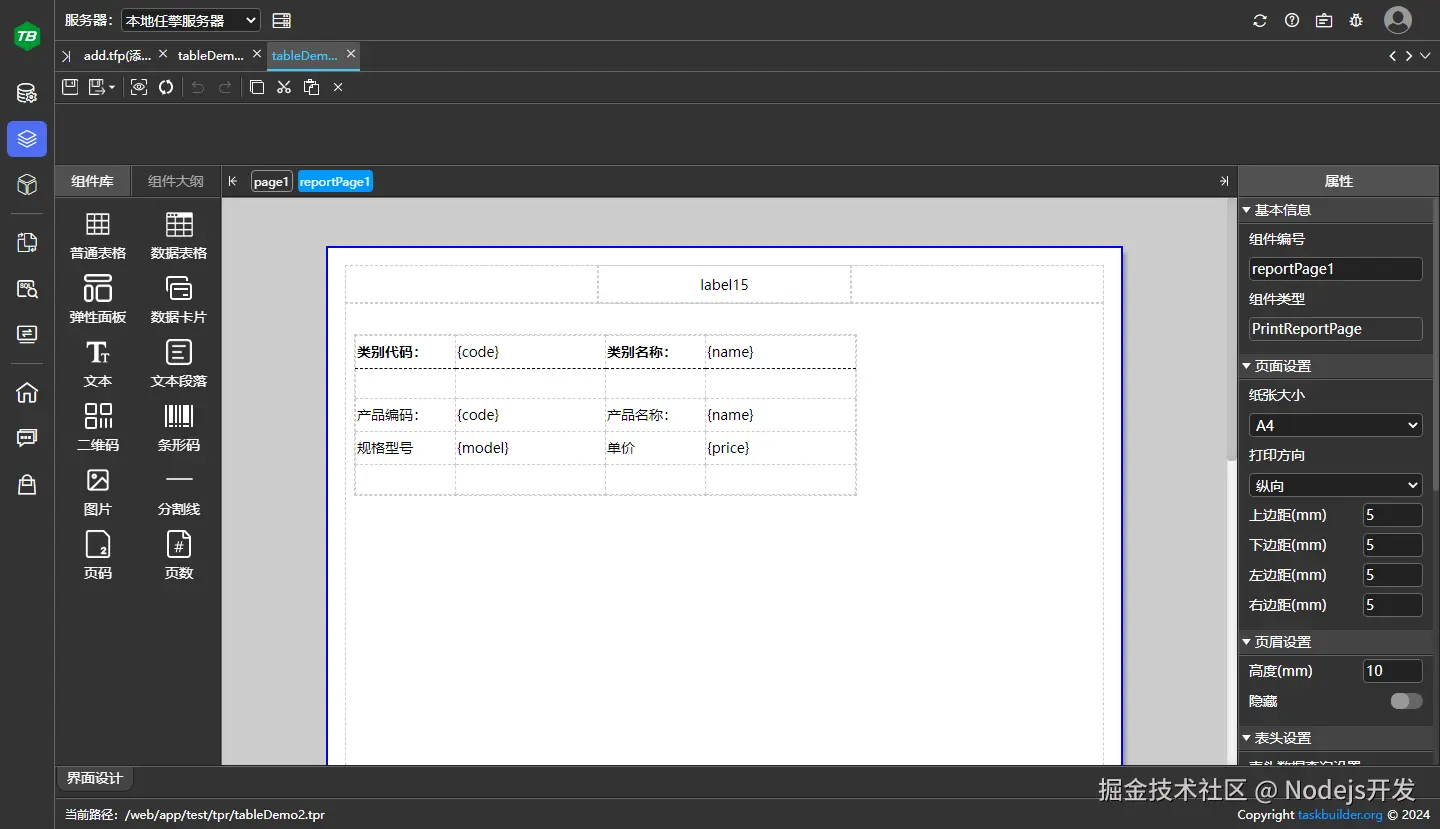Switch to the add.tfp tab
This screenshot has width=1440, height=829.
(x=117, y=56)
